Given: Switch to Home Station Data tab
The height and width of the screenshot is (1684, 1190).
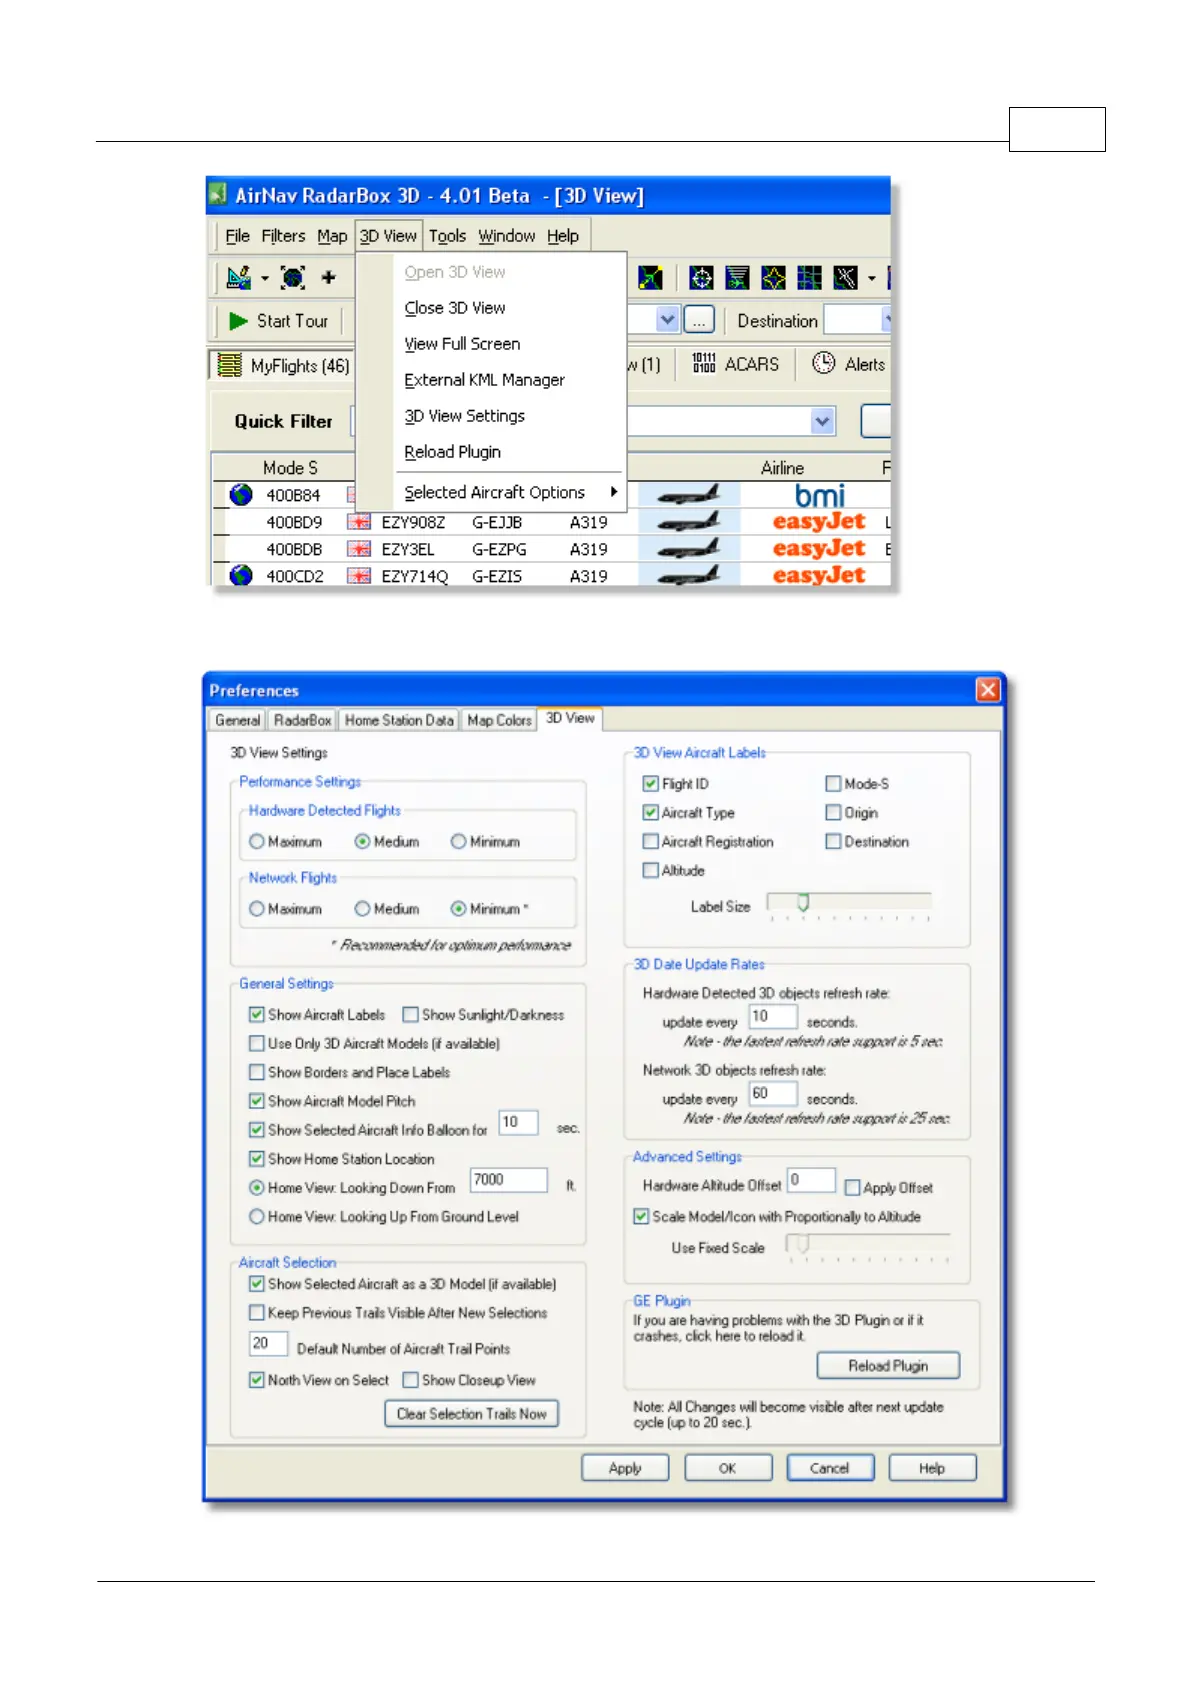Looking at the screenshot, I should click(x=399, y=720).
